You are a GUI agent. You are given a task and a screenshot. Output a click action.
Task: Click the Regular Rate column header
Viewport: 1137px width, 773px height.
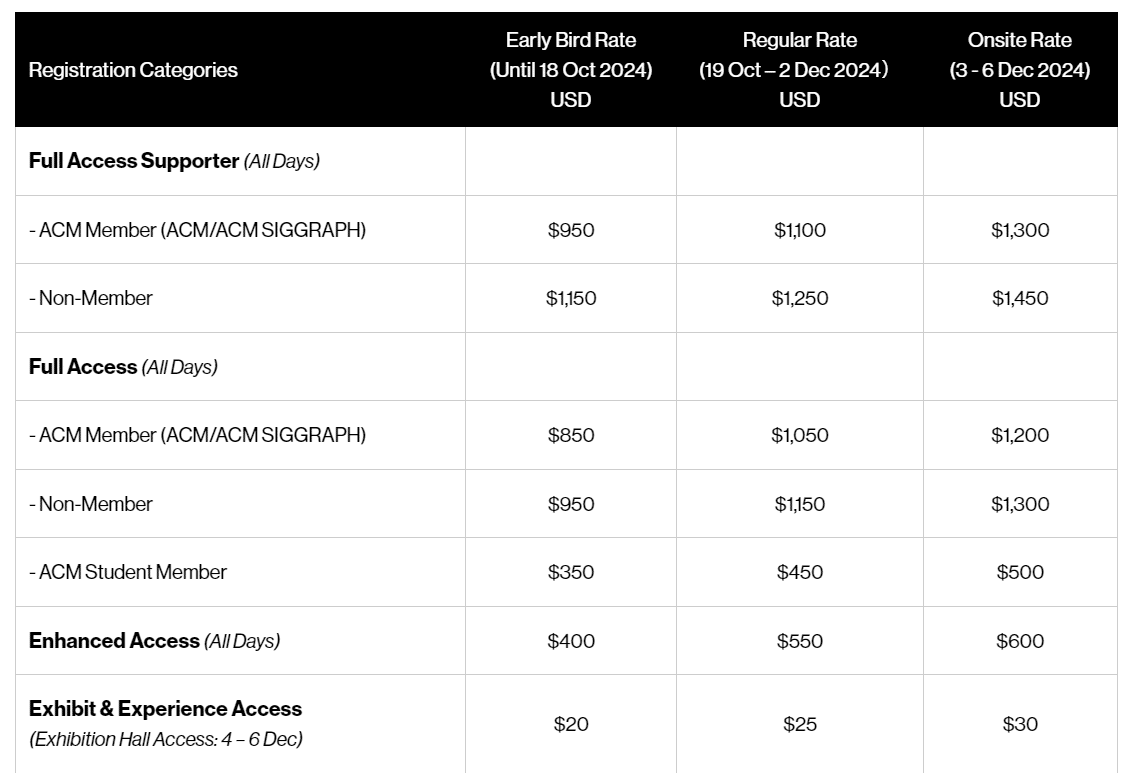799,70
